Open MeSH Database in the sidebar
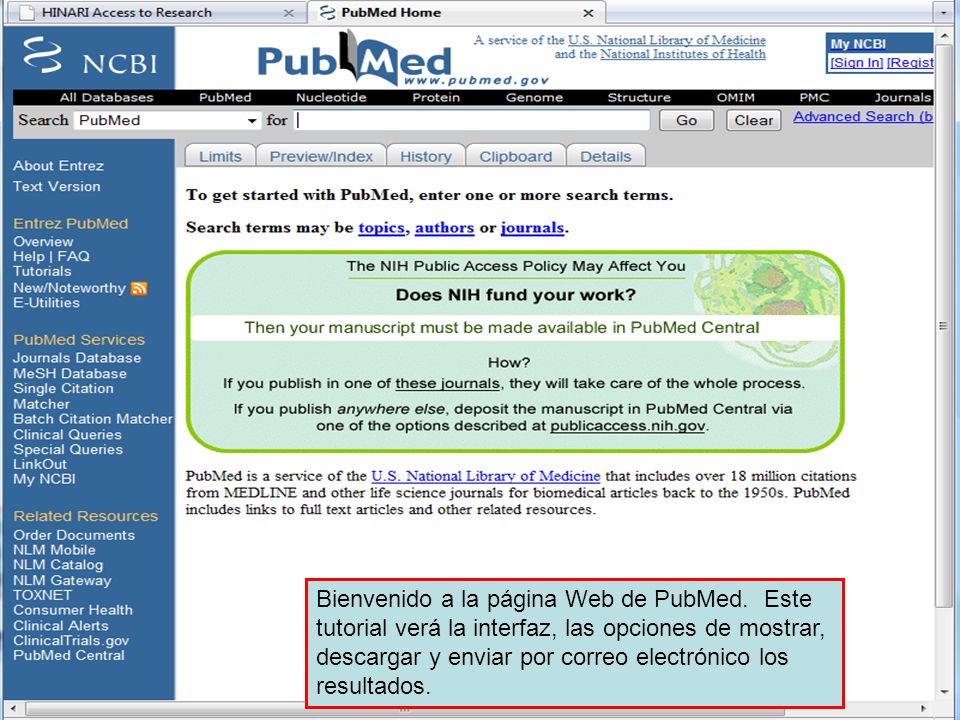 [x=70, y=373]
